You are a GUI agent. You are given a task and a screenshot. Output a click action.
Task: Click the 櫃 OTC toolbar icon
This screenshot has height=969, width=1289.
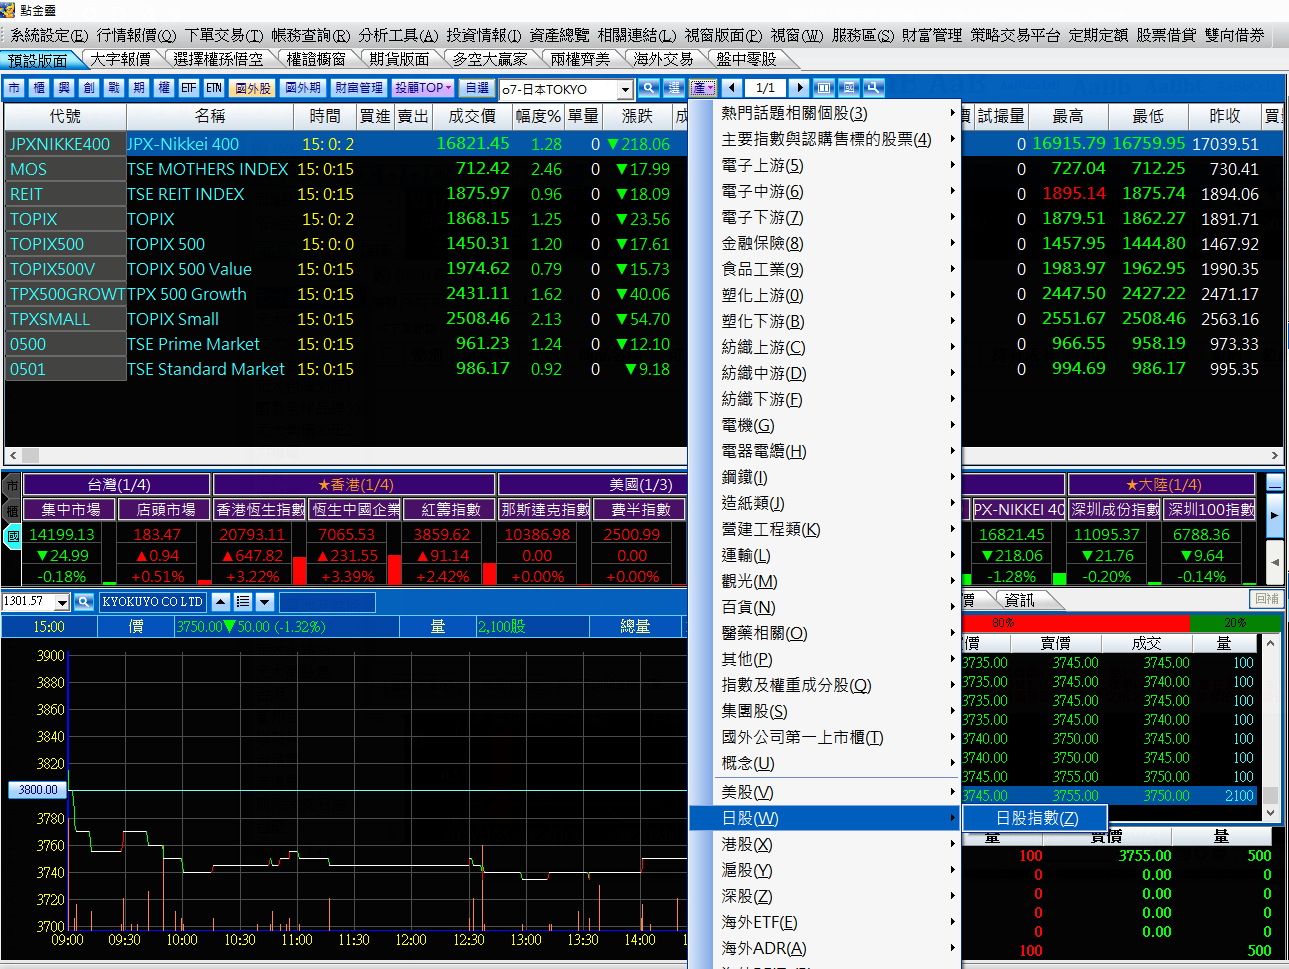coord(39,88)
